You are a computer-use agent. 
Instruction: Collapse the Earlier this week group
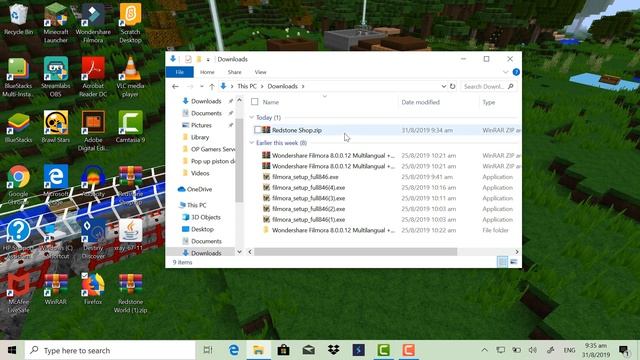pos(252,143)
